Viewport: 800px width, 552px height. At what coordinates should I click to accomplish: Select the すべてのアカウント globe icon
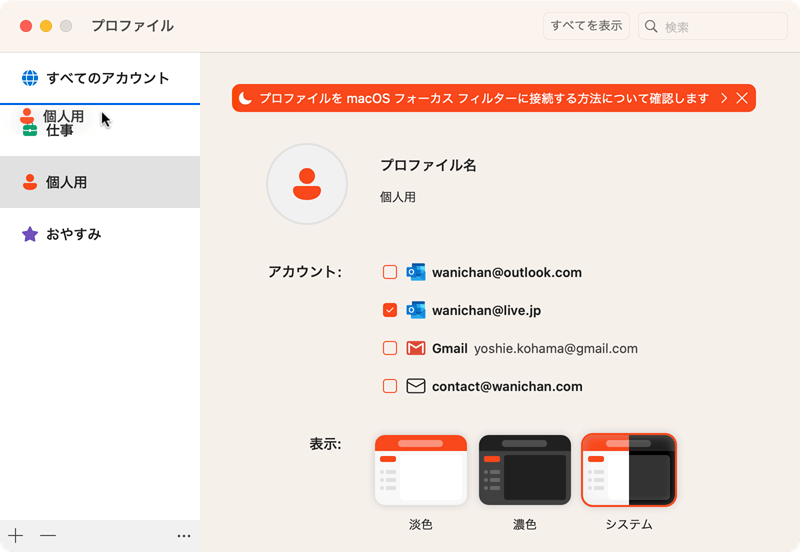(30, 78)
